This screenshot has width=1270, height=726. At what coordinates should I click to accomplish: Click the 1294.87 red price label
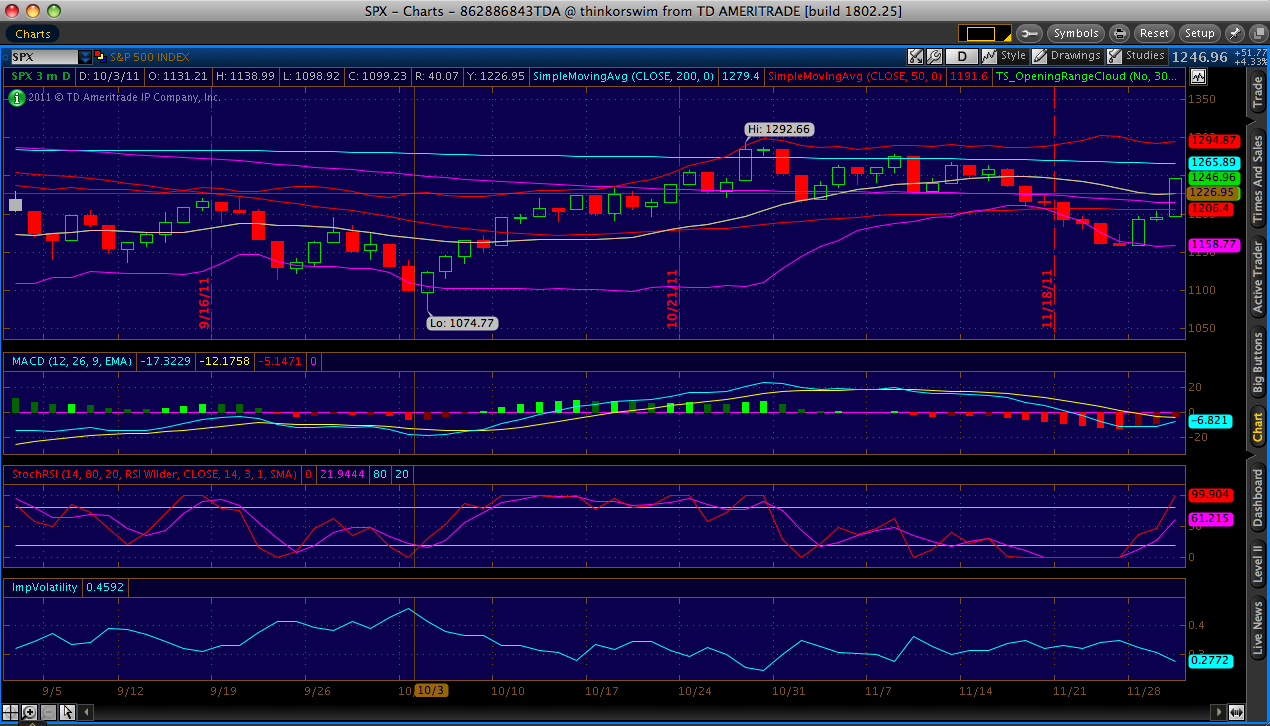coord(1214,141)
